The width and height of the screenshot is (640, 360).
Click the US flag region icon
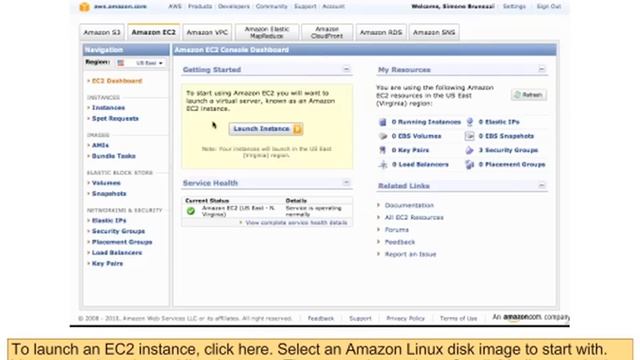coord(120,63)
